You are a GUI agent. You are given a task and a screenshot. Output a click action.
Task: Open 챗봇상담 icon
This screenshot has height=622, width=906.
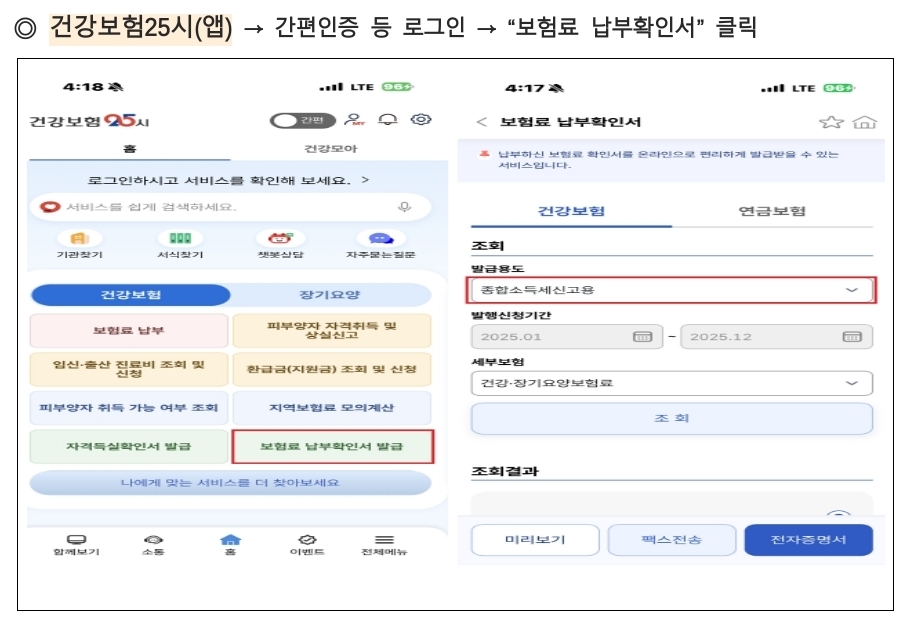pos(280,244)
